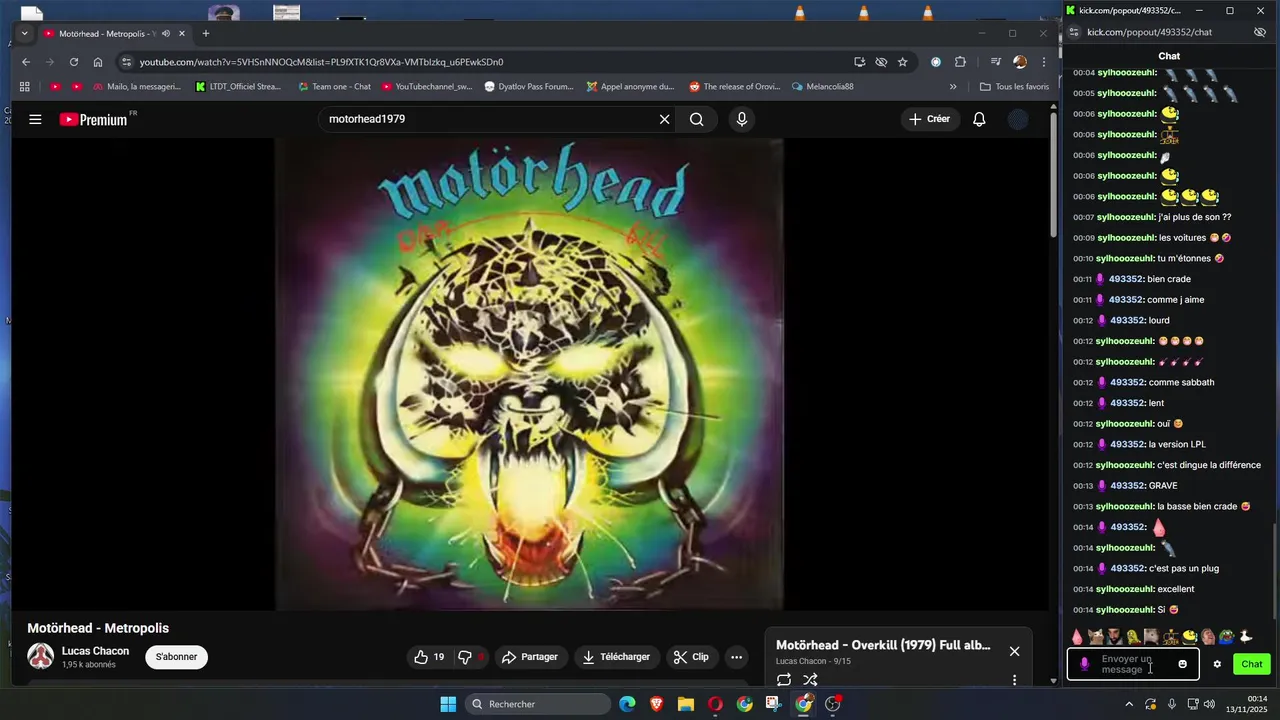Show hidden system tray icons
Screen dimensions: 1280x720
point(1129,704)
